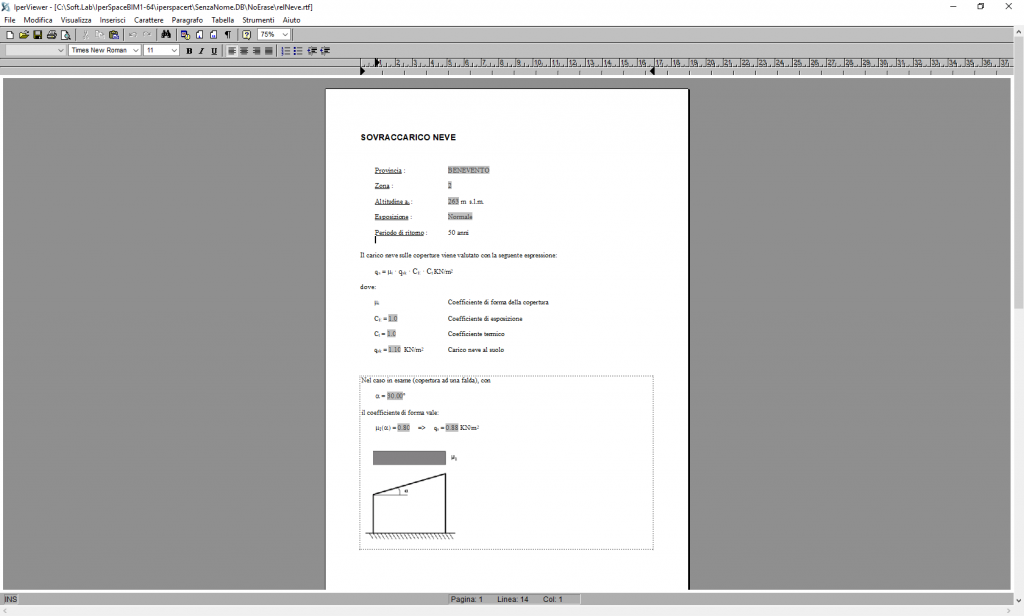
Task: Open the Paragrafo menu
Action: click(x=187, y=20)
